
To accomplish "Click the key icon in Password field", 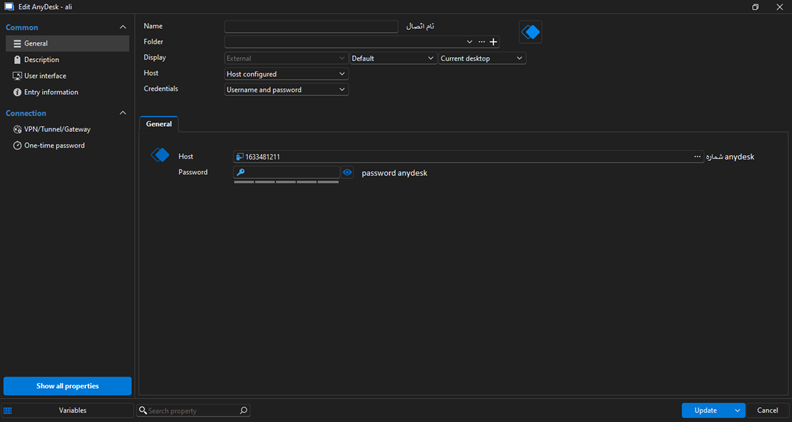I will click(241, 172).
